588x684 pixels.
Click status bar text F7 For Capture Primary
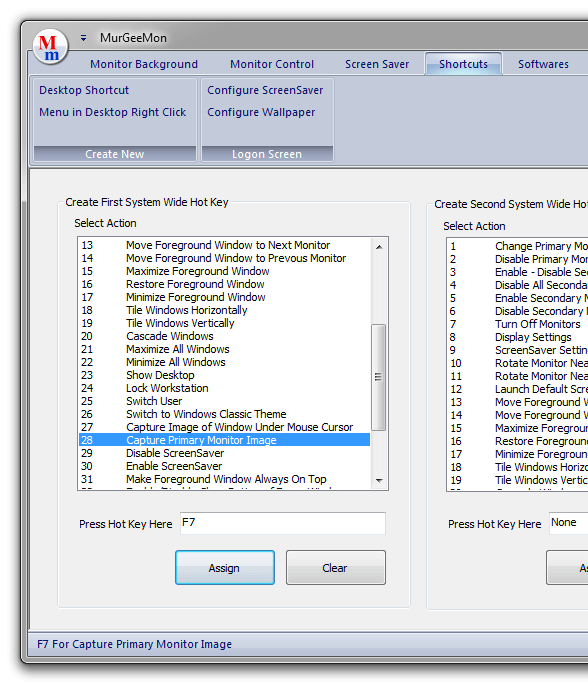[134, 644]
